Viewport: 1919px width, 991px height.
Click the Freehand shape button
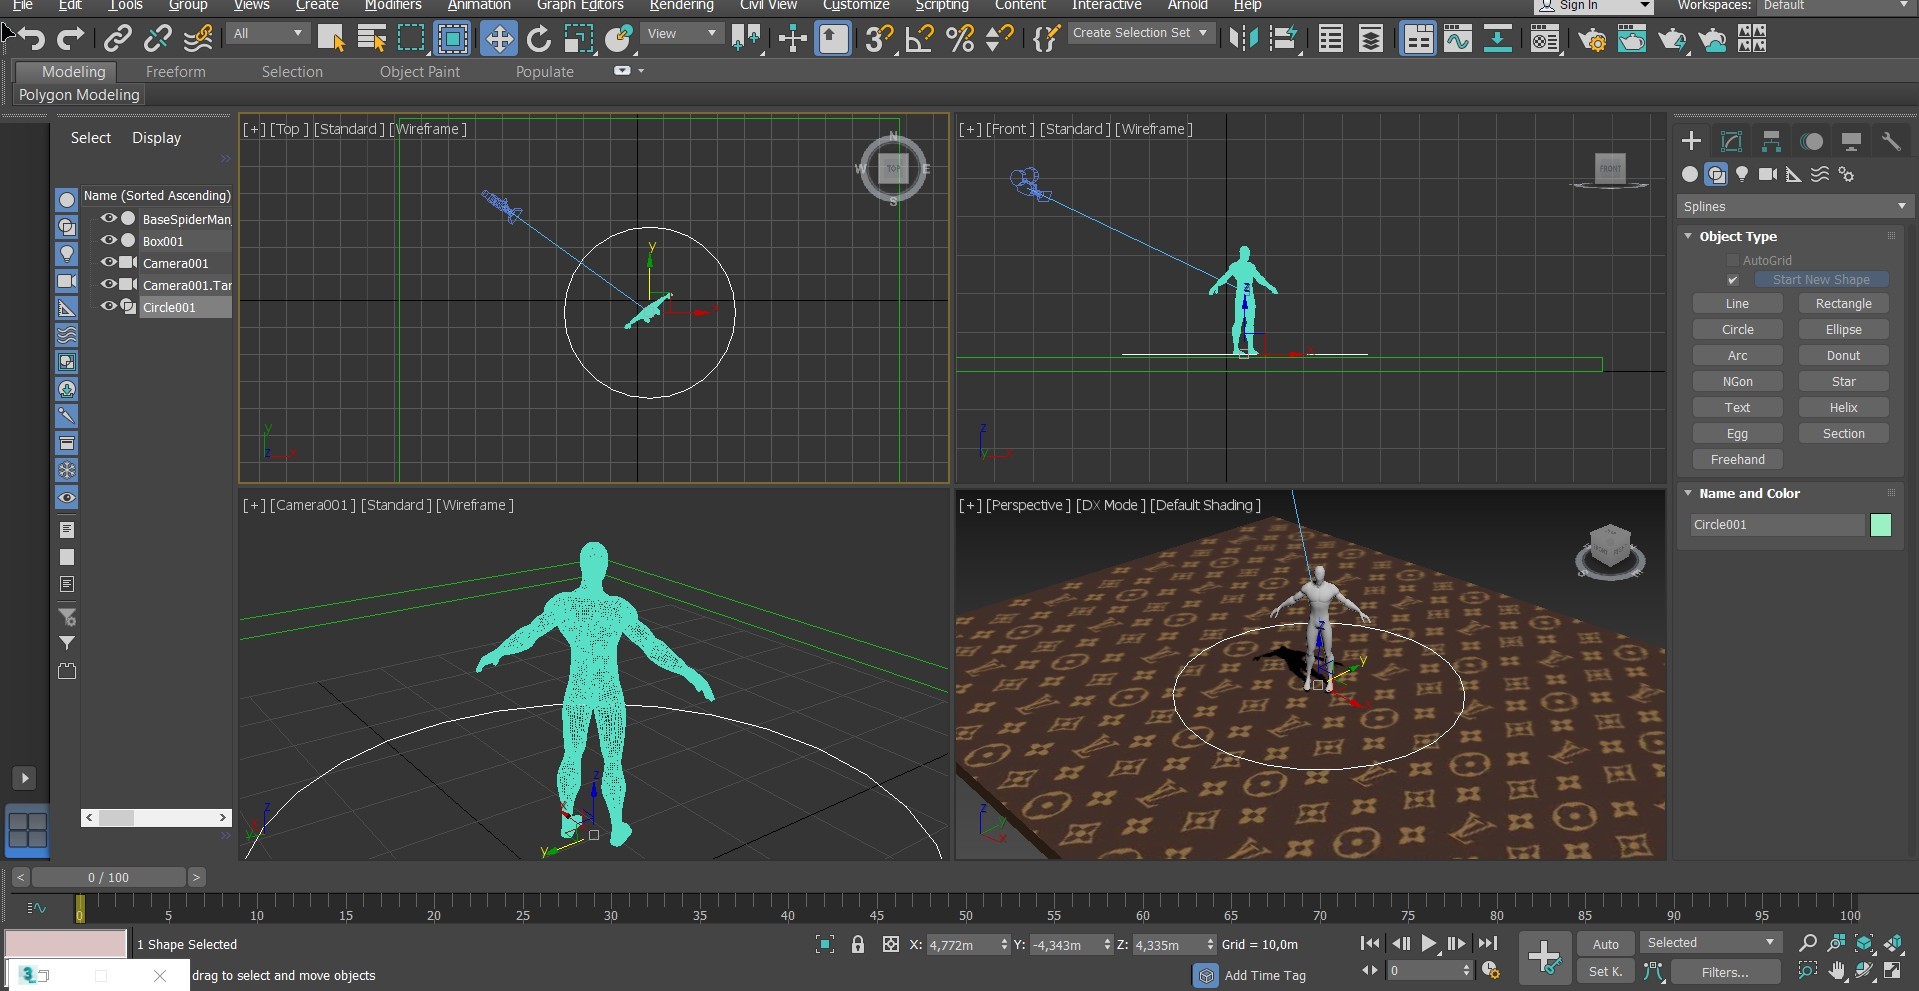[1737, 460]
